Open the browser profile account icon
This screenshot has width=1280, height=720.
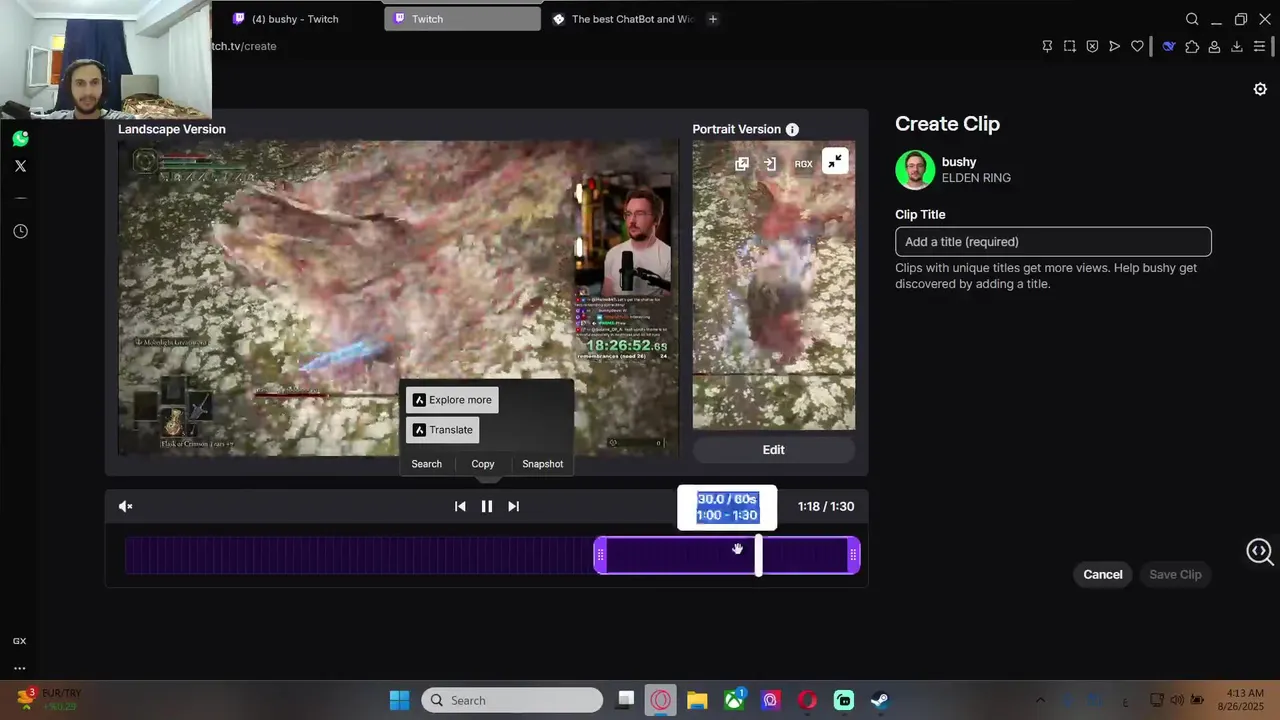[x=1214, y=46]
